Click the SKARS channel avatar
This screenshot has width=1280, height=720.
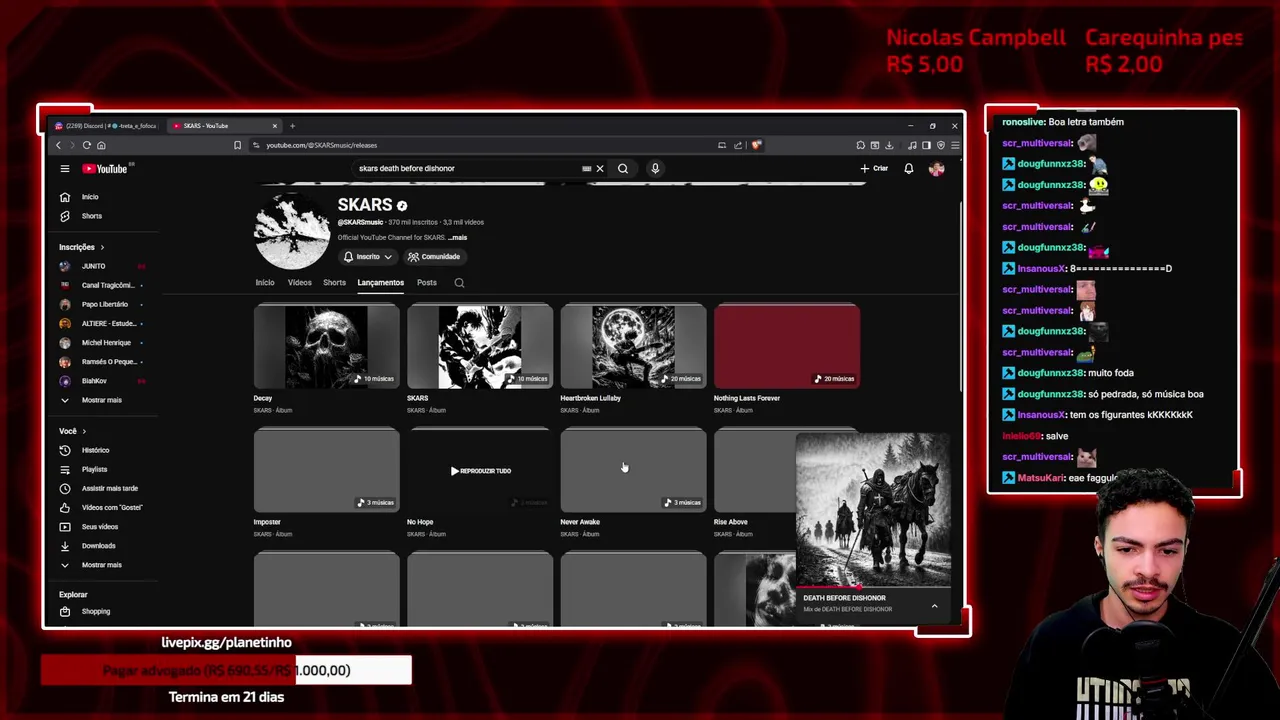292,231
